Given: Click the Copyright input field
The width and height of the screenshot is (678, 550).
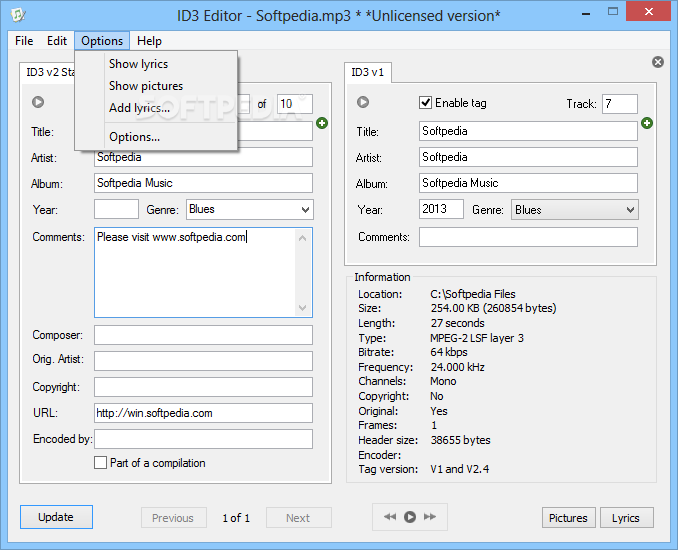Looking at the screenshot, I should click(x=203, y=387).
